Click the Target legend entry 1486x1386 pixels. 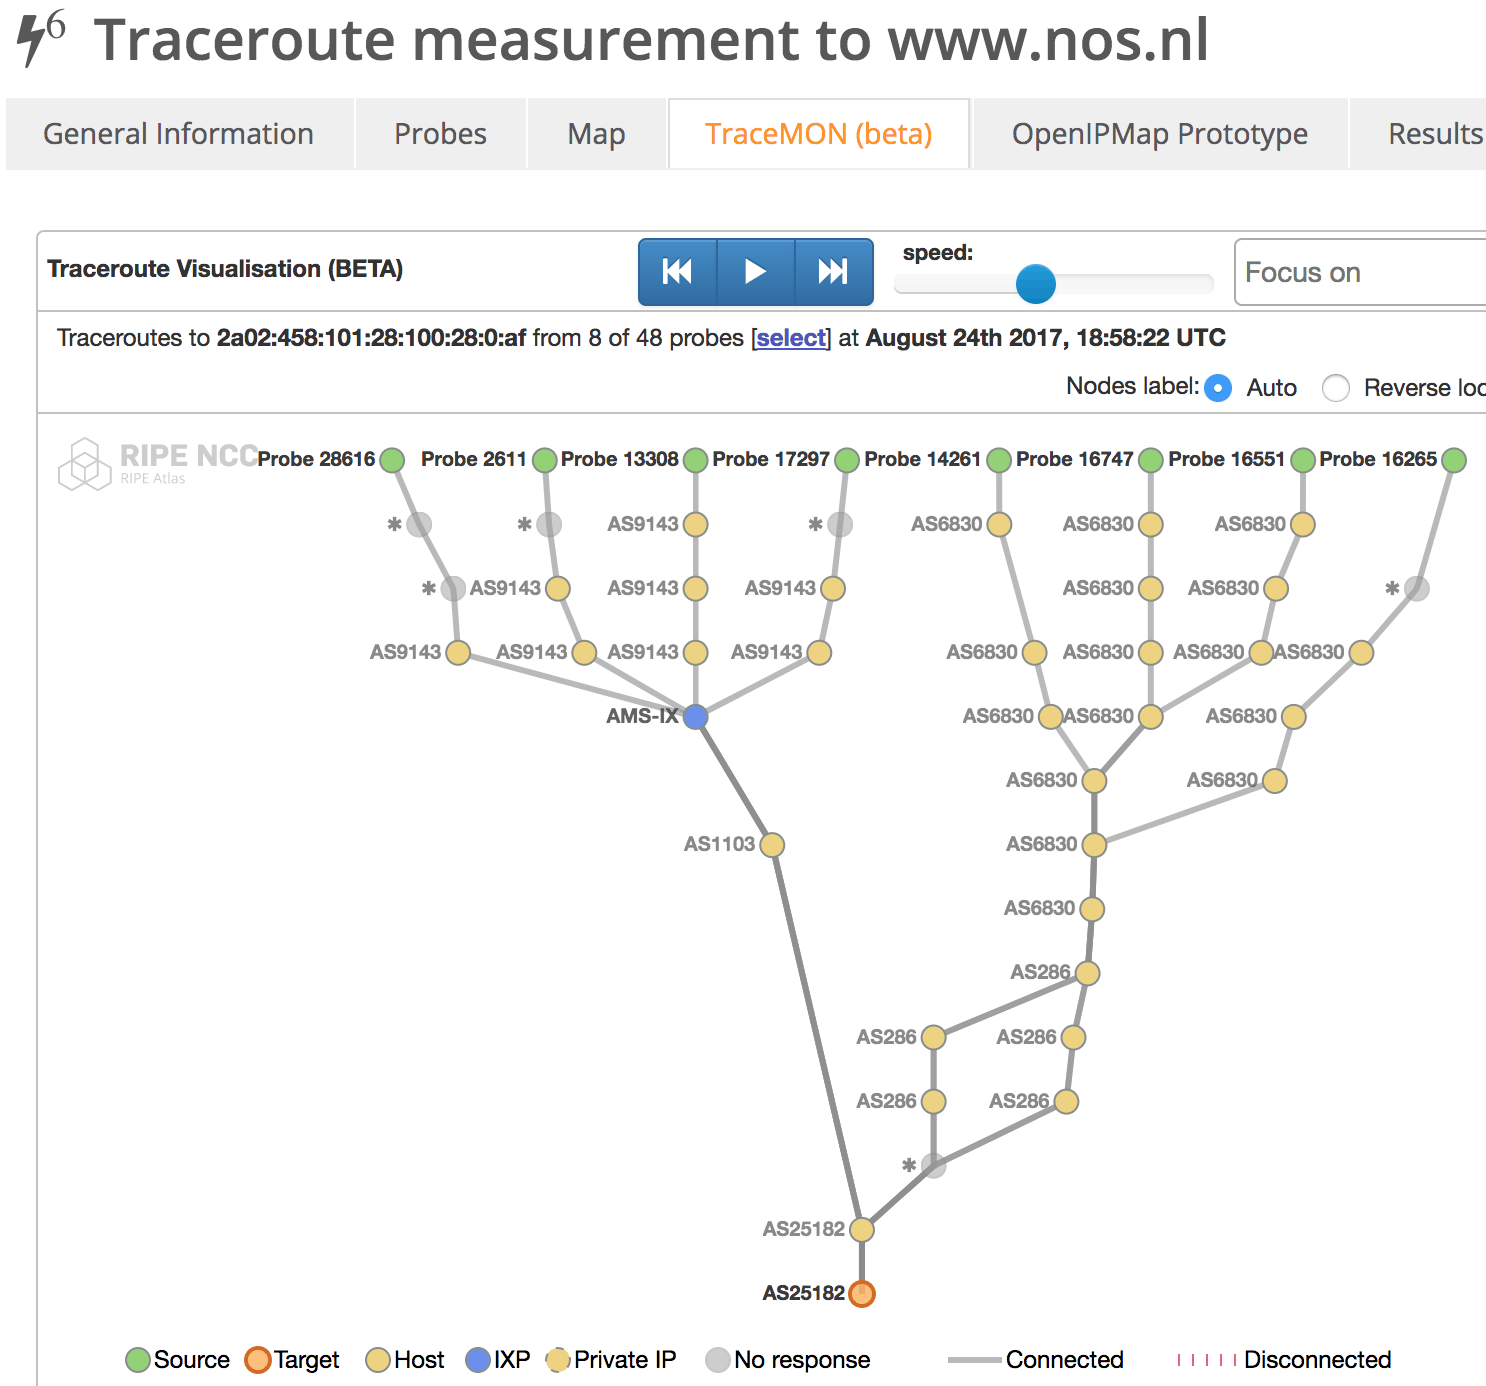pyautogui.click(x=292, y=1360)
